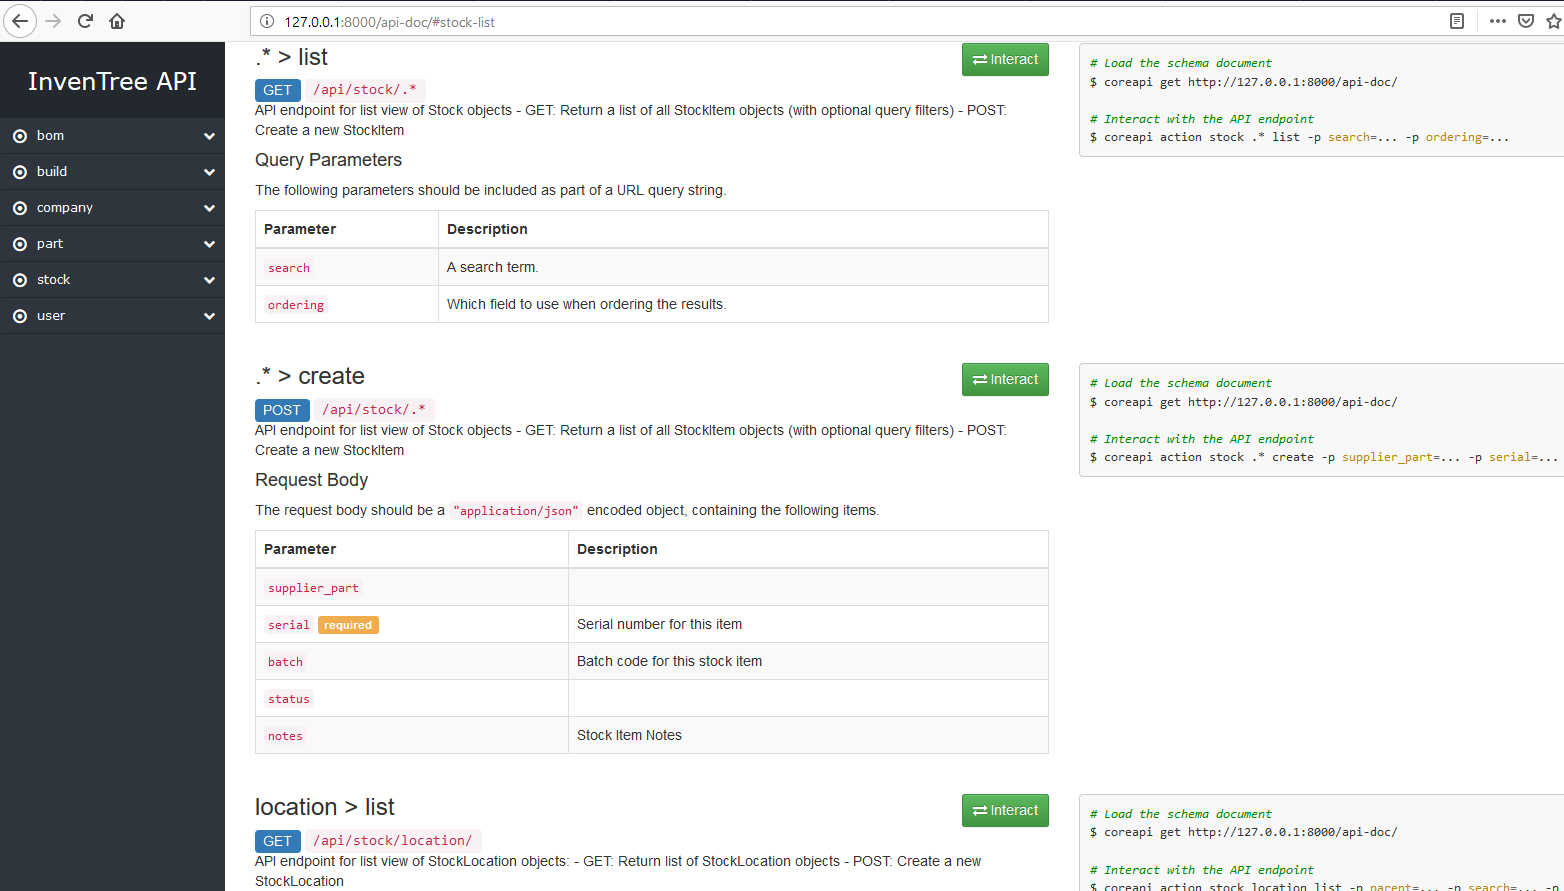This screenshot has width=1564, height=891.
Task: Click the GET badge for /api/stock/location/
Action: pyautogui.click(x=277, y=841)
